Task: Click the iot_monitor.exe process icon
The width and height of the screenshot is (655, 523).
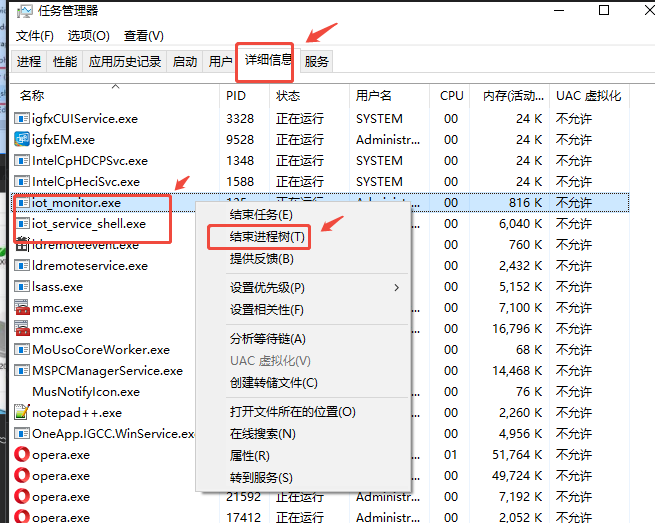Action: tap(22, 203)
